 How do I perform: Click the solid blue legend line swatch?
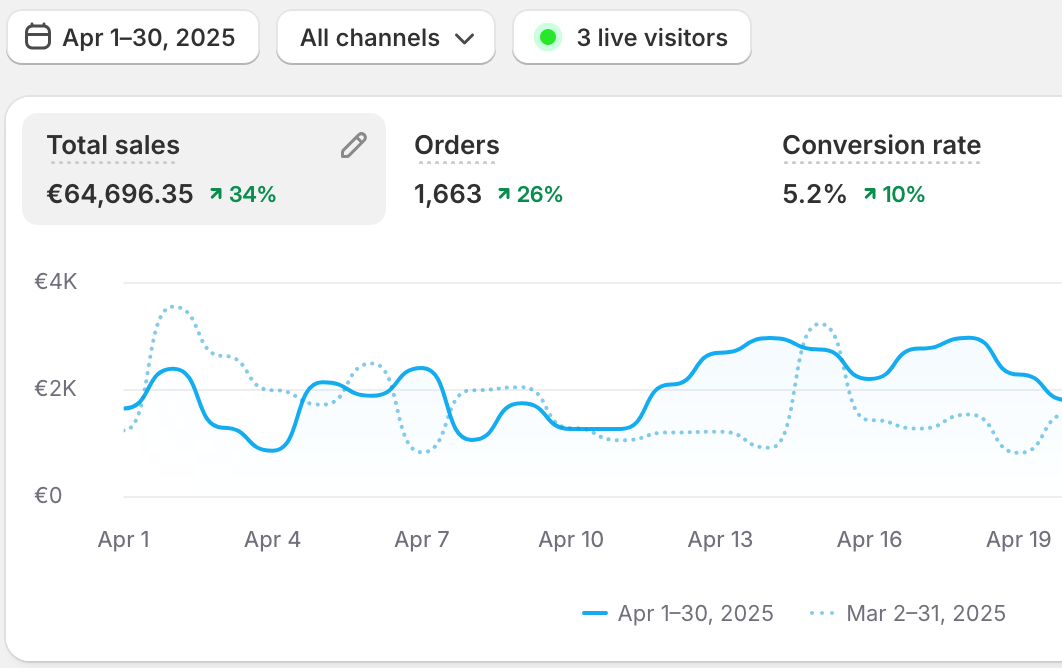[x=595, y=613]
